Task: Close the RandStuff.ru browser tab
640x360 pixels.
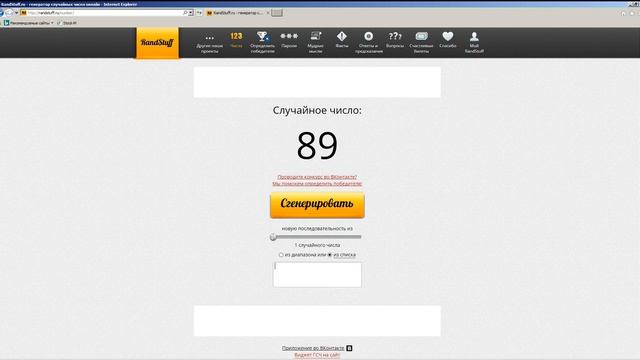Action: pos(268,13)
